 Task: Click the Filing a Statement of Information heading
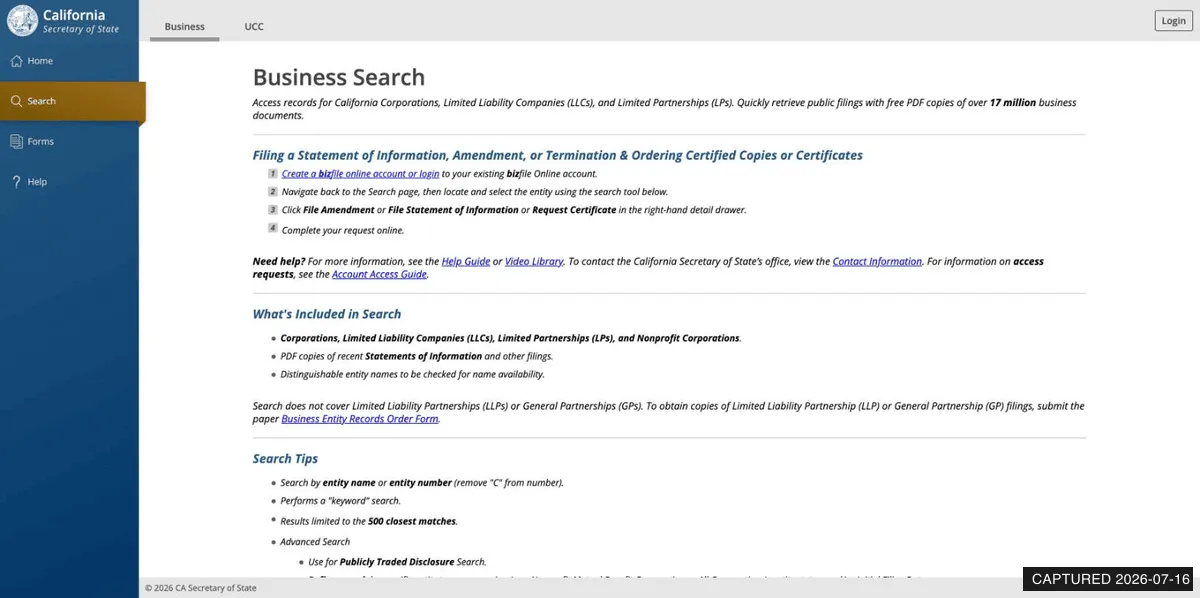pyautogui.click(x=557, y=155)
